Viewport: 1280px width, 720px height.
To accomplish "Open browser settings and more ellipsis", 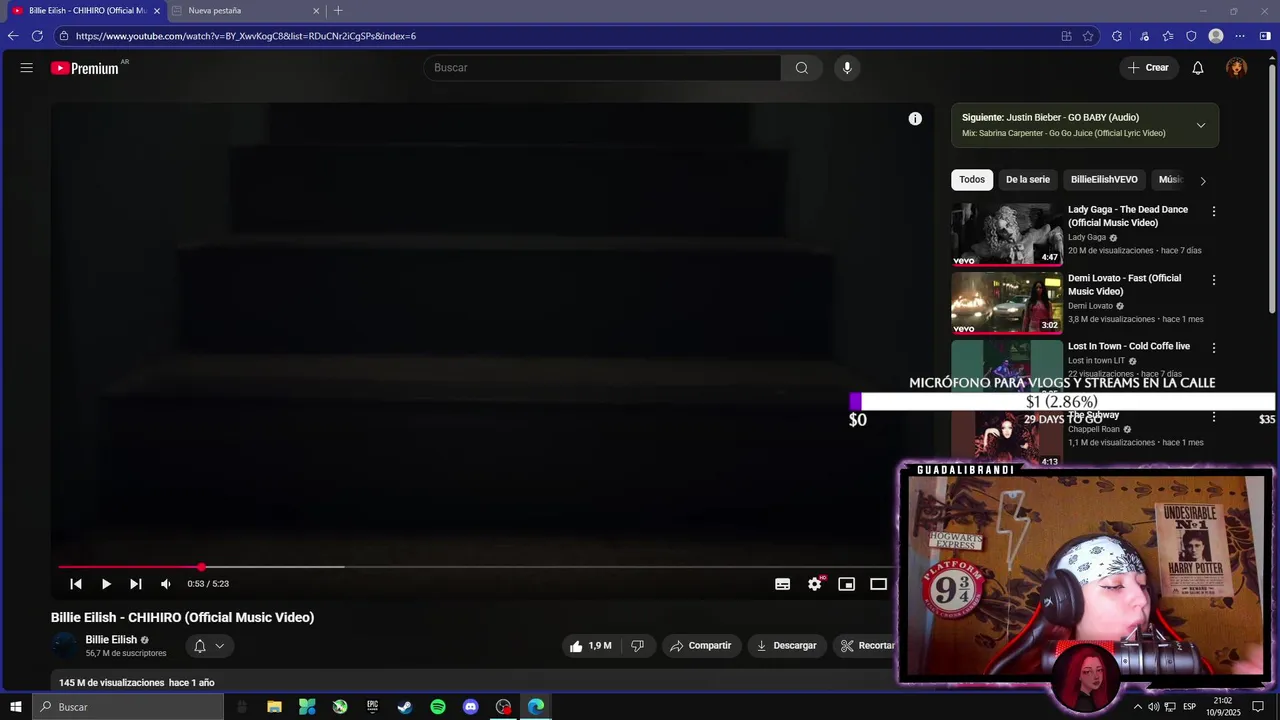I will click(x=1240, y=36).
